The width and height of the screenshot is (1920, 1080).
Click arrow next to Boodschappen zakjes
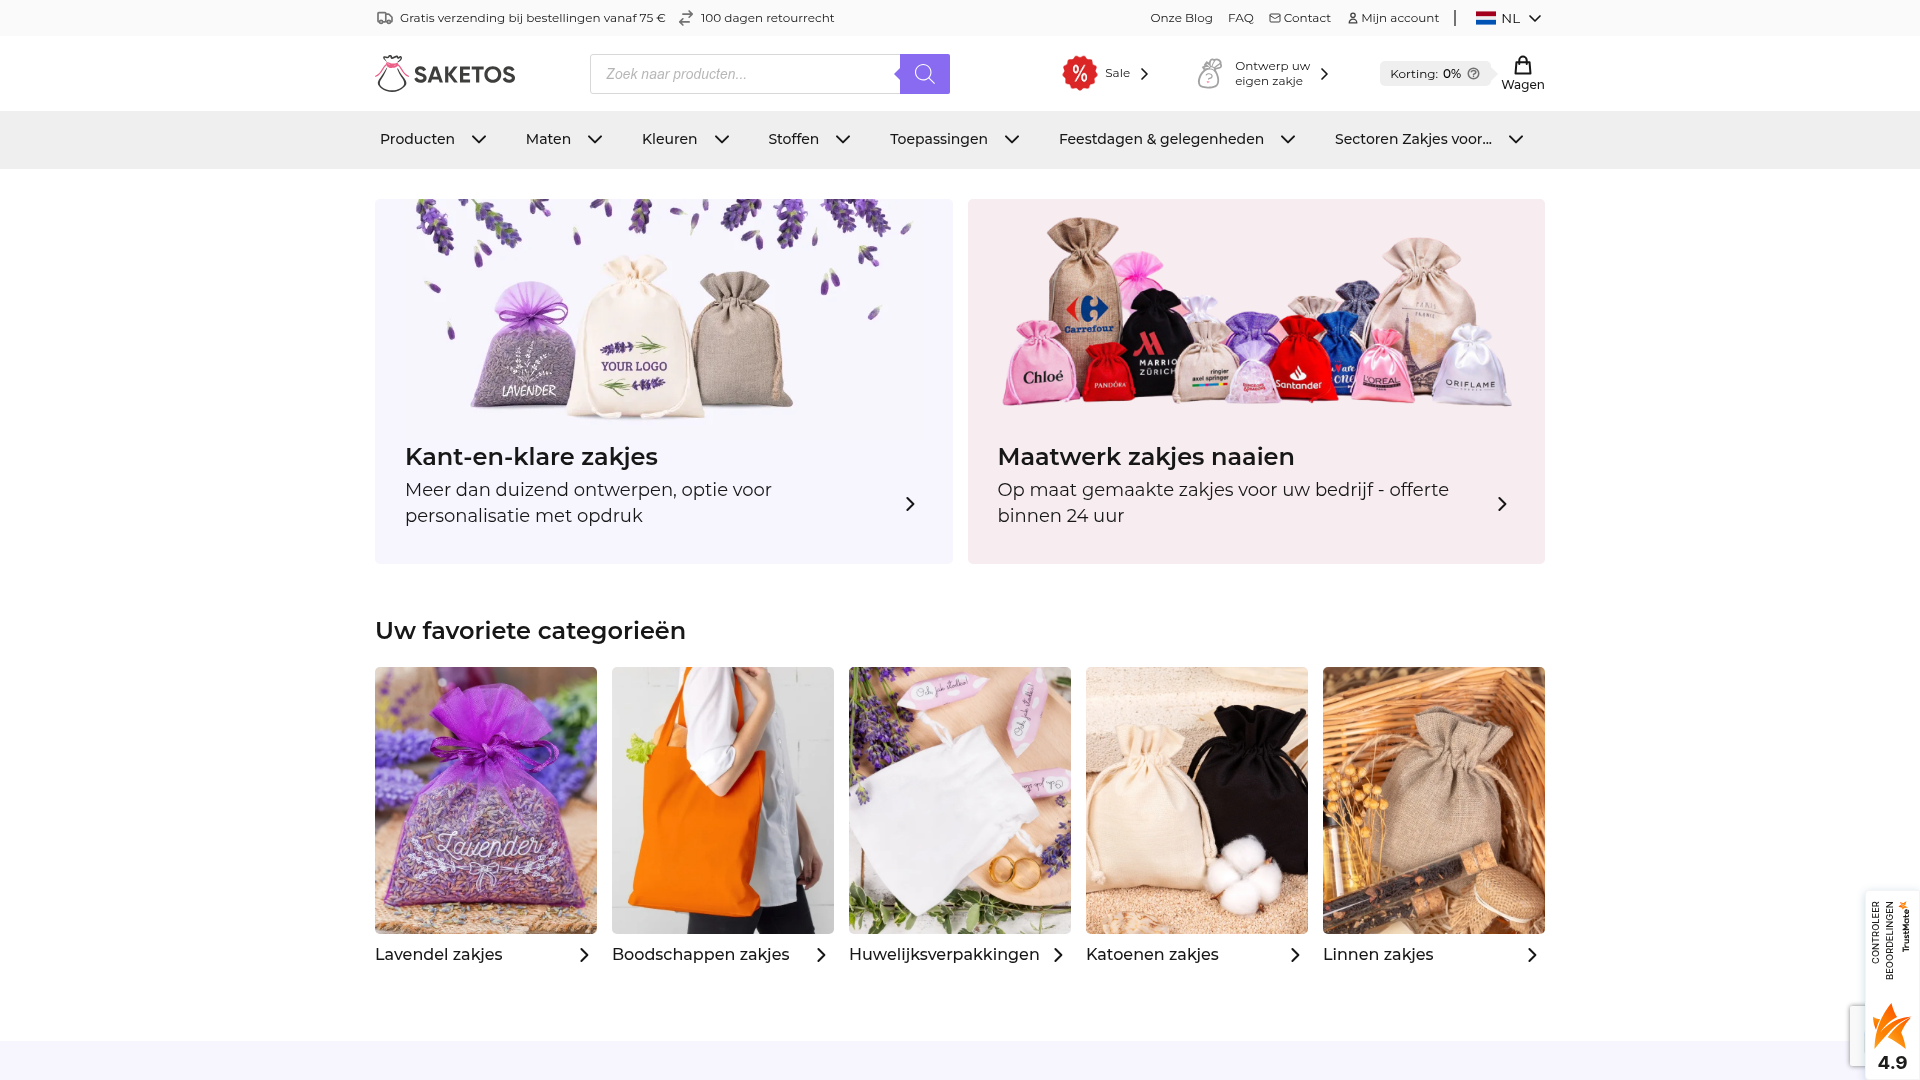click(821, 955)
